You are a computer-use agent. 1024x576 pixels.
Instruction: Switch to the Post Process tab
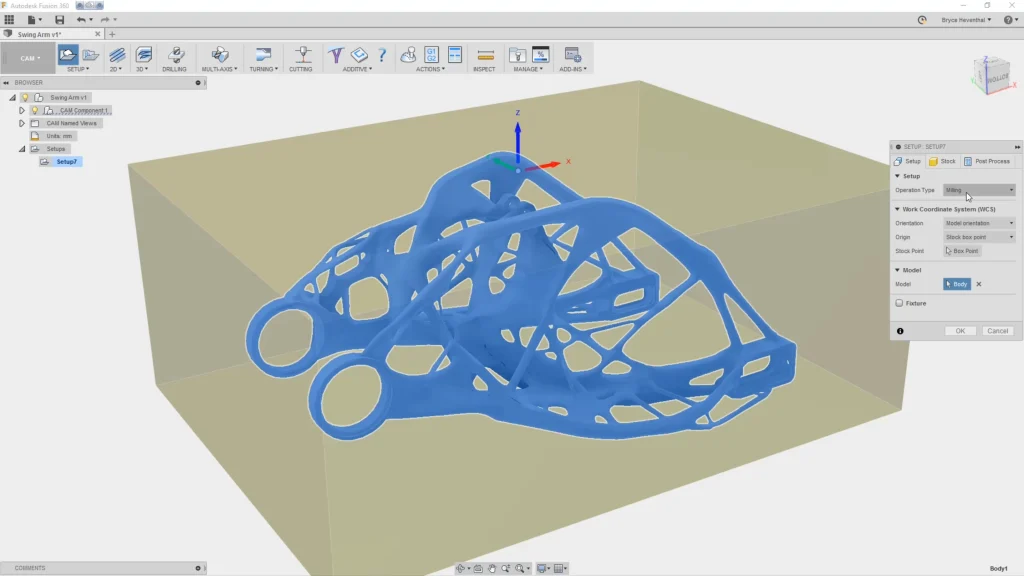993,160
